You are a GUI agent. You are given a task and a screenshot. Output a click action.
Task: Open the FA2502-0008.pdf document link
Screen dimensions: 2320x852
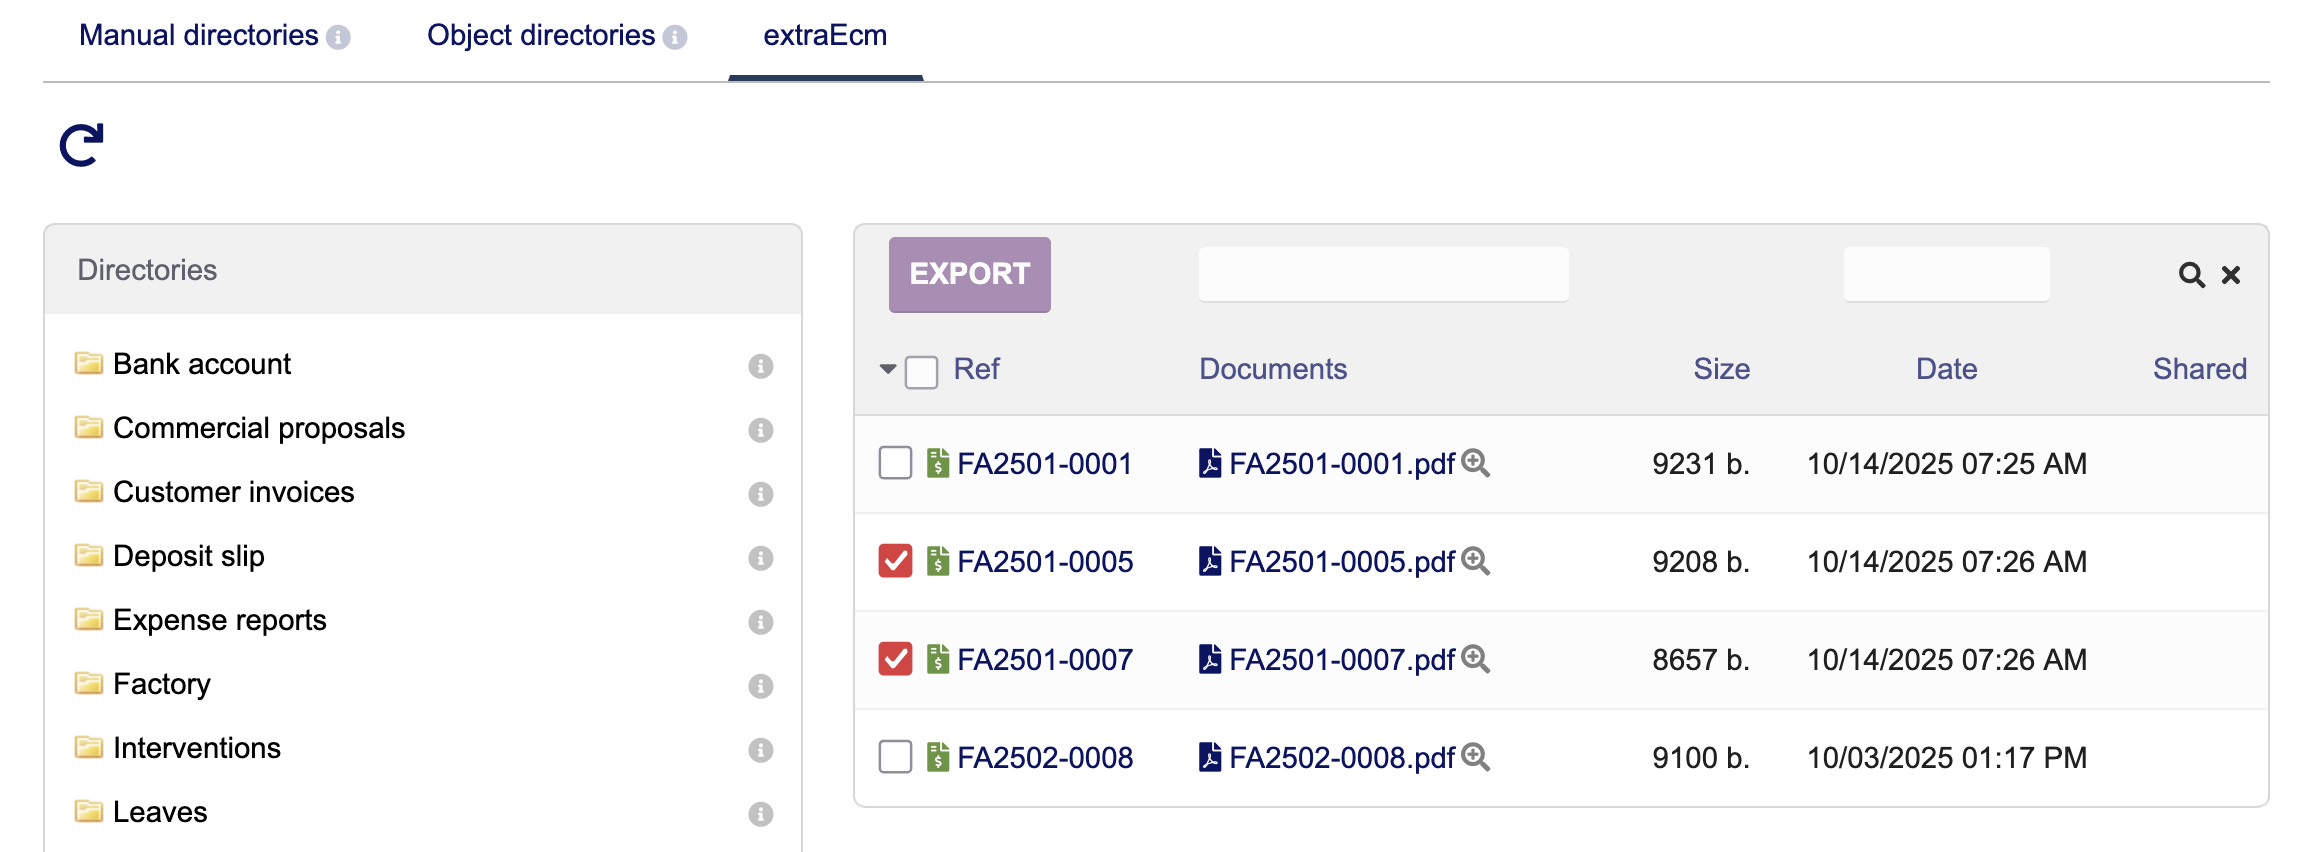[x=1341, y=758]
